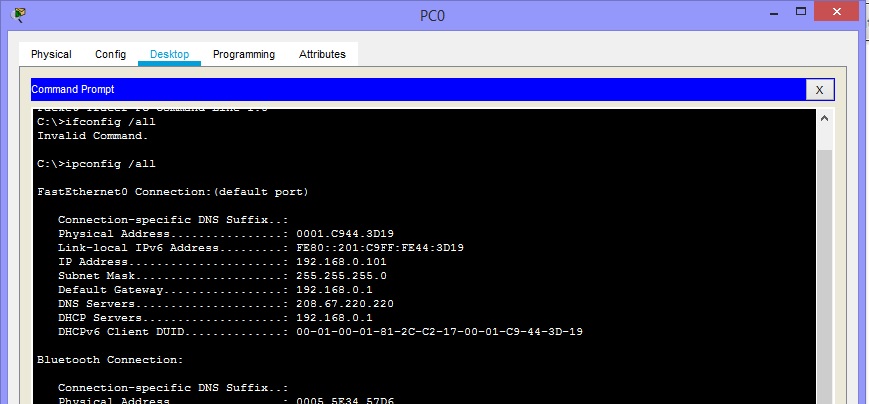The image size is (869, 404).
Task: Select the Desktop tab
Action: 169,54
